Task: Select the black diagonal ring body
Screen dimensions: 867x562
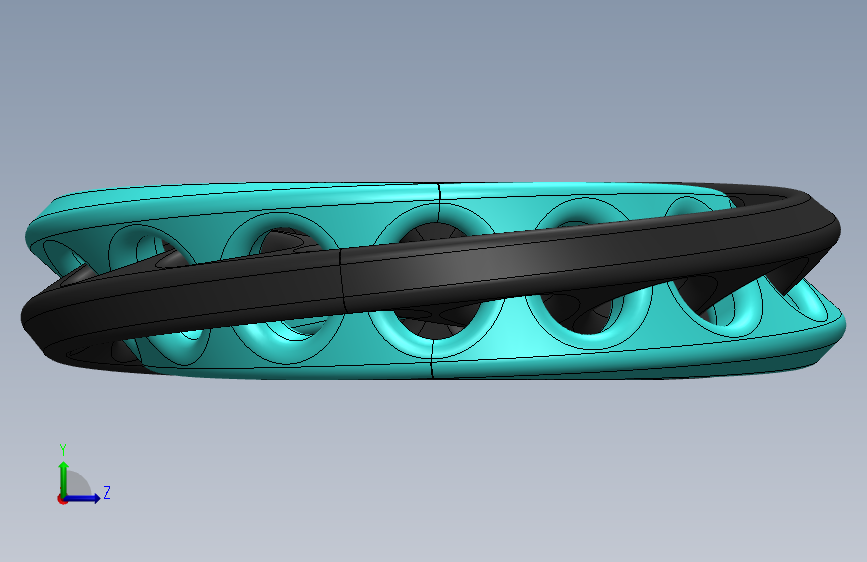Action: coord(431,270)
